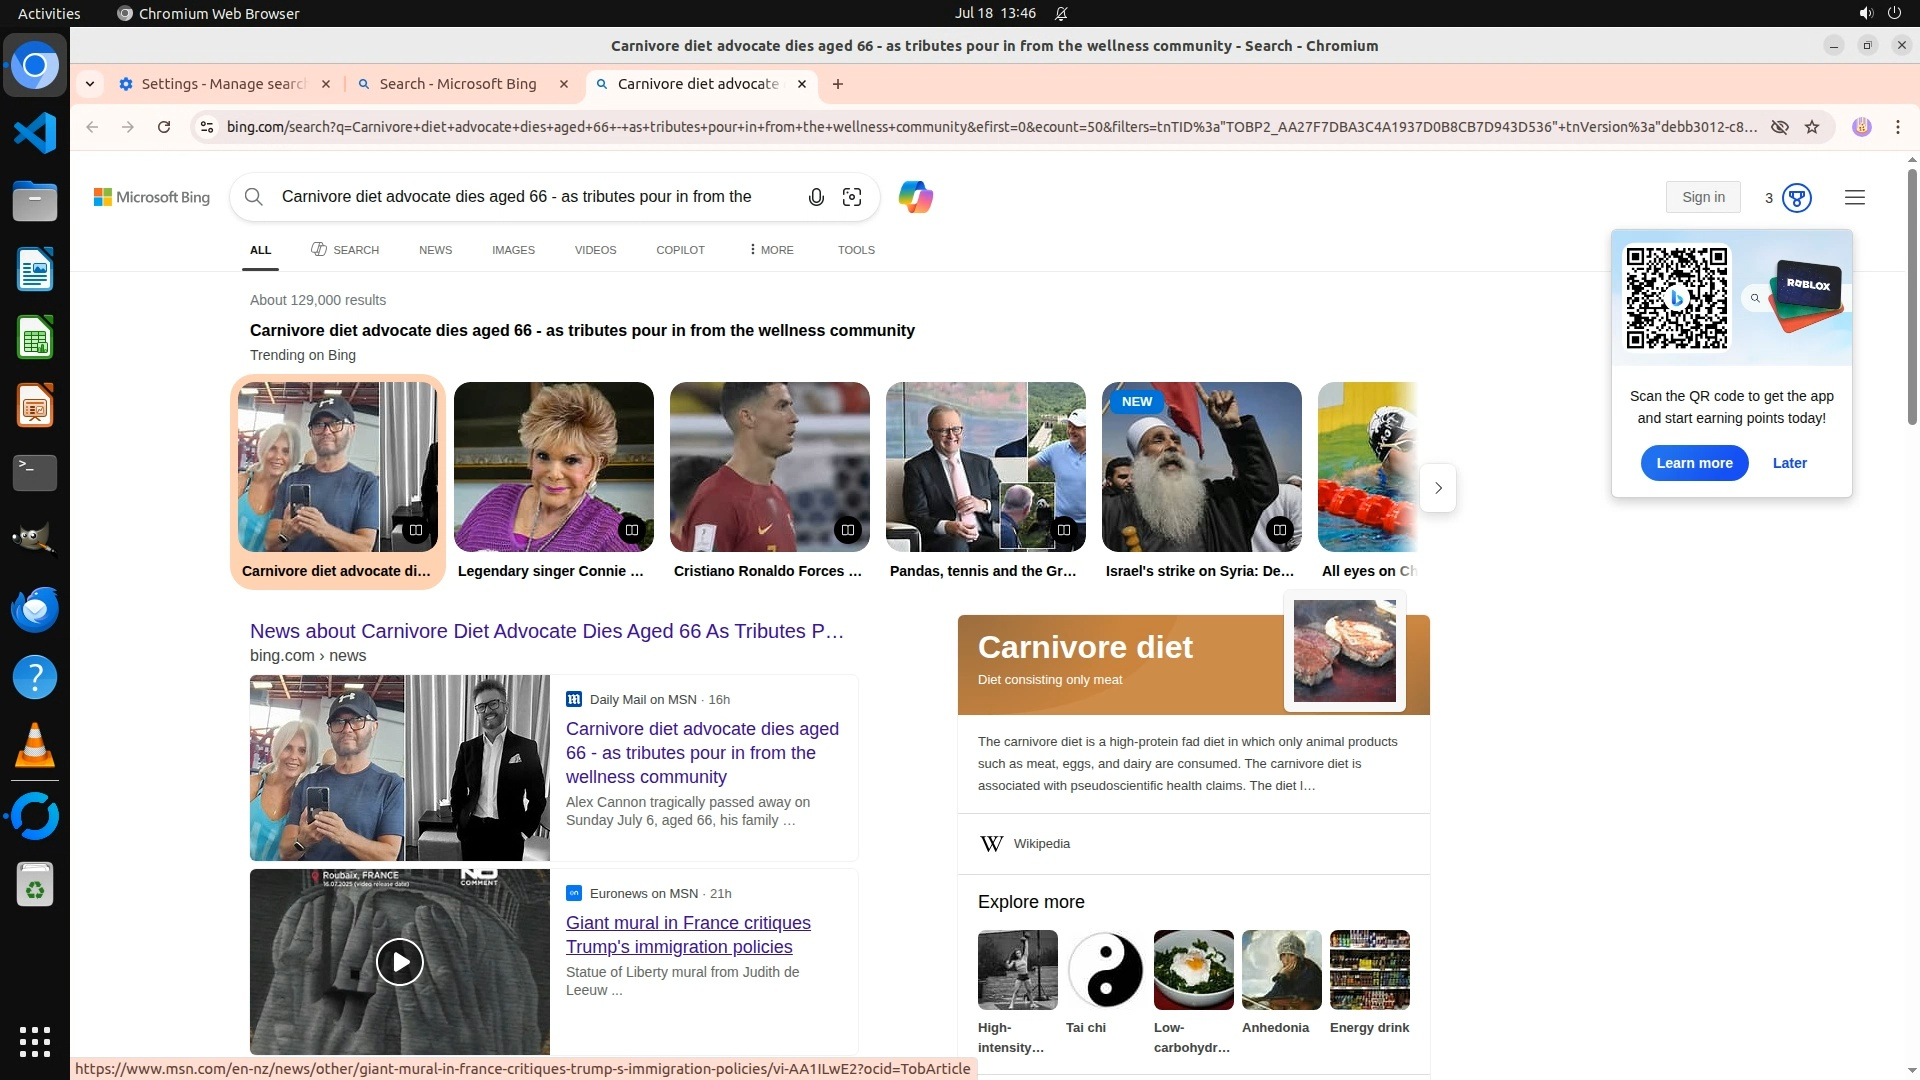Switch to the IMAGES search tab
1920x1080 pixels.
(513, 250)
